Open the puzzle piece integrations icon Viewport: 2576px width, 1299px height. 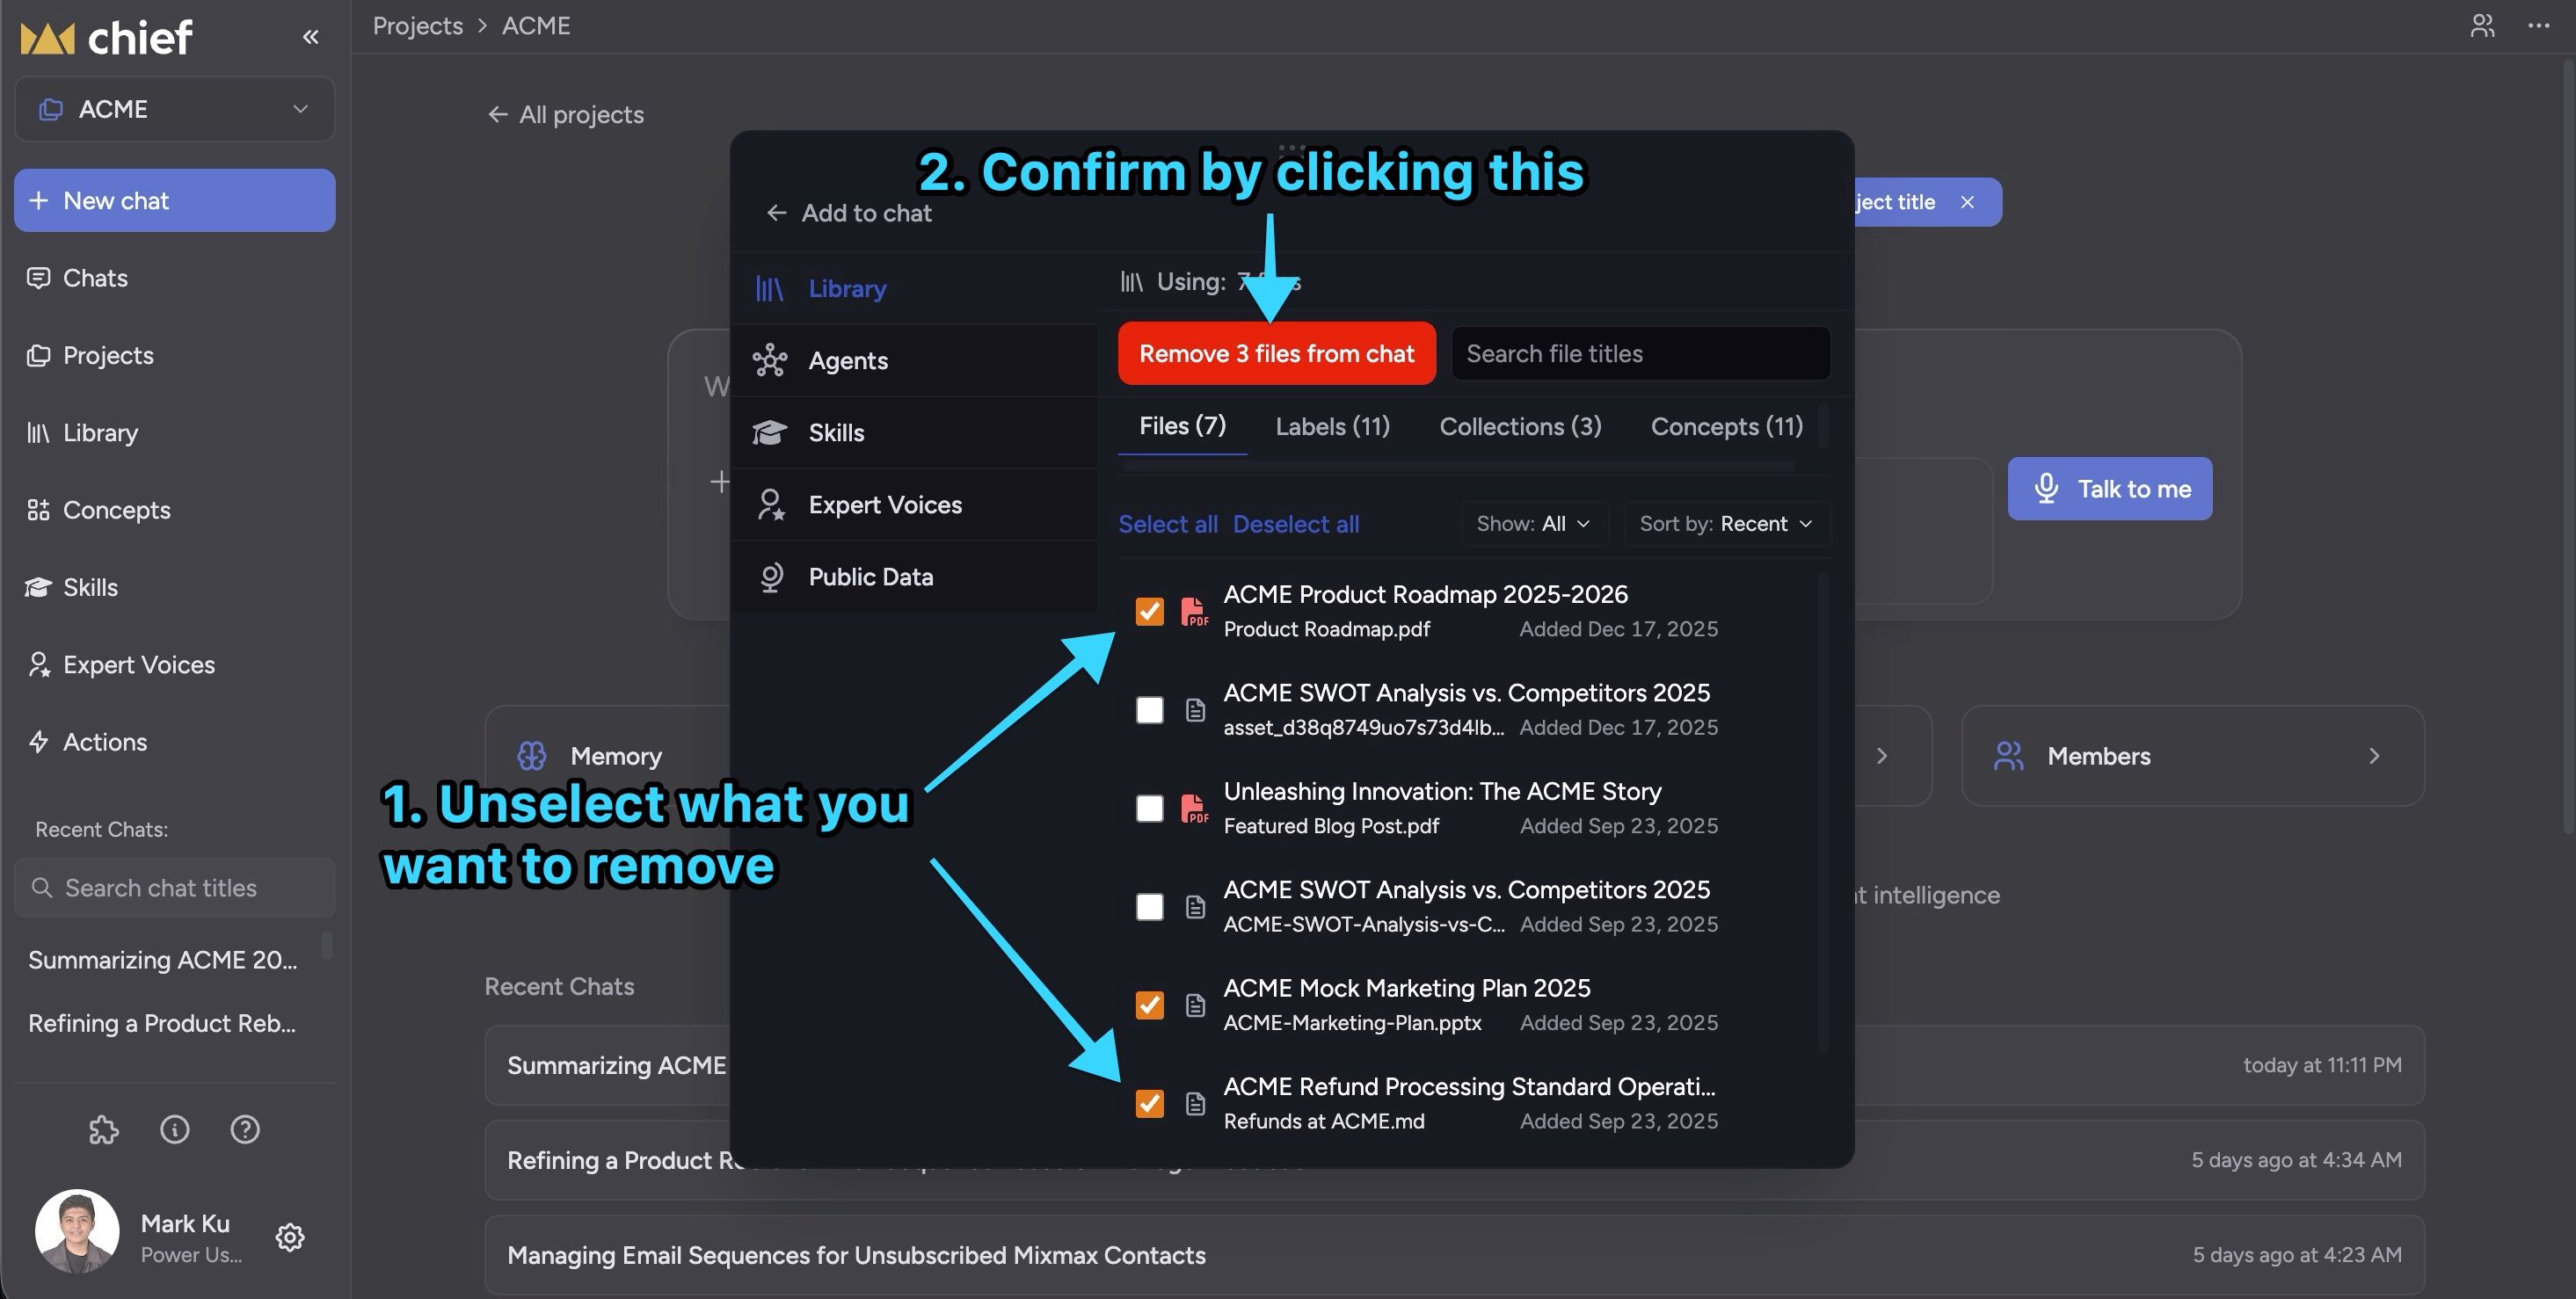click(104, 1130)
